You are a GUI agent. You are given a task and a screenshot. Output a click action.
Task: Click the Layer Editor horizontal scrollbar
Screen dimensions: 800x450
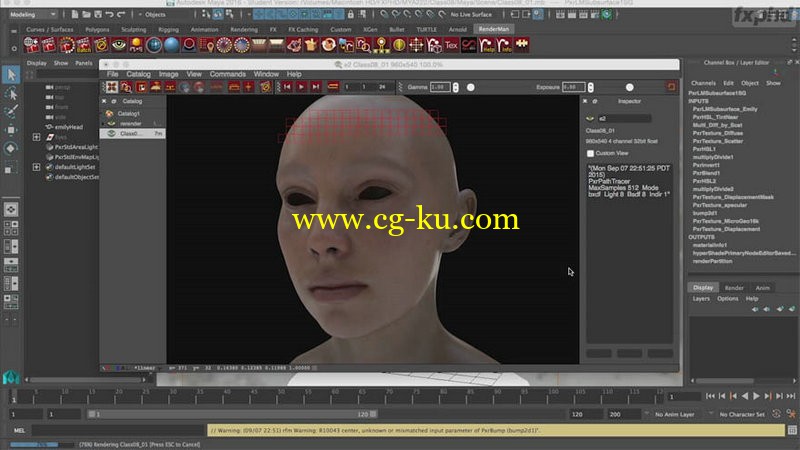tap(724, 381)
